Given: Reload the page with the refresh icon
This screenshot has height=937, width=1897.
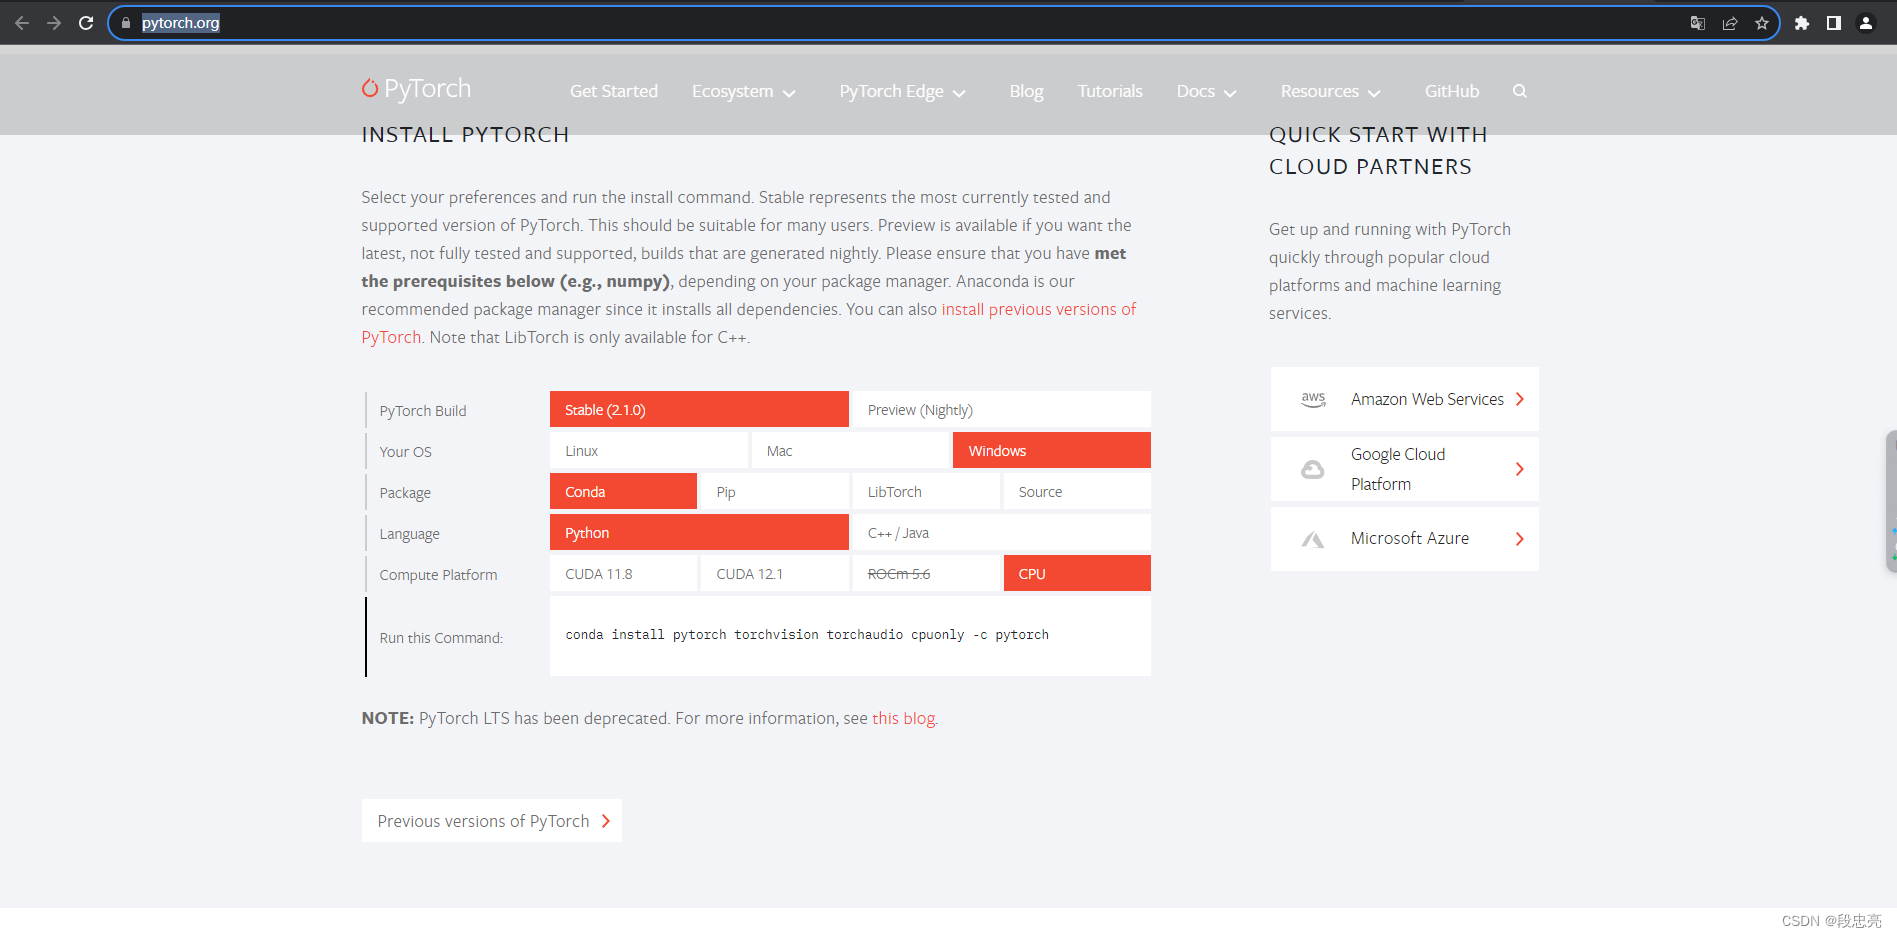Looking at the screenshot, I should click(86, 23).
